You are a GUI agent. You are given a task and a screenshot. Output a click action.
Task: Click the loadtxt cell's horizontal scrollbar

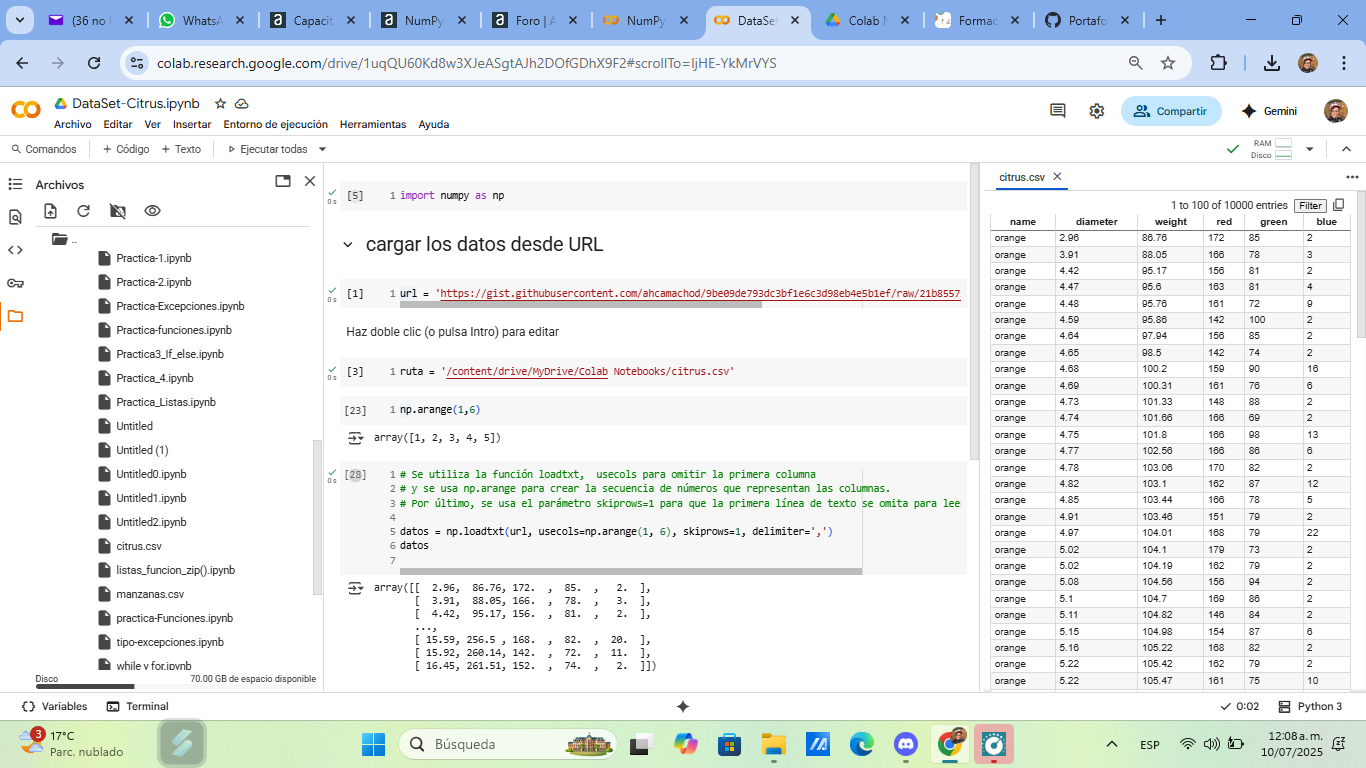coord(630,571)
